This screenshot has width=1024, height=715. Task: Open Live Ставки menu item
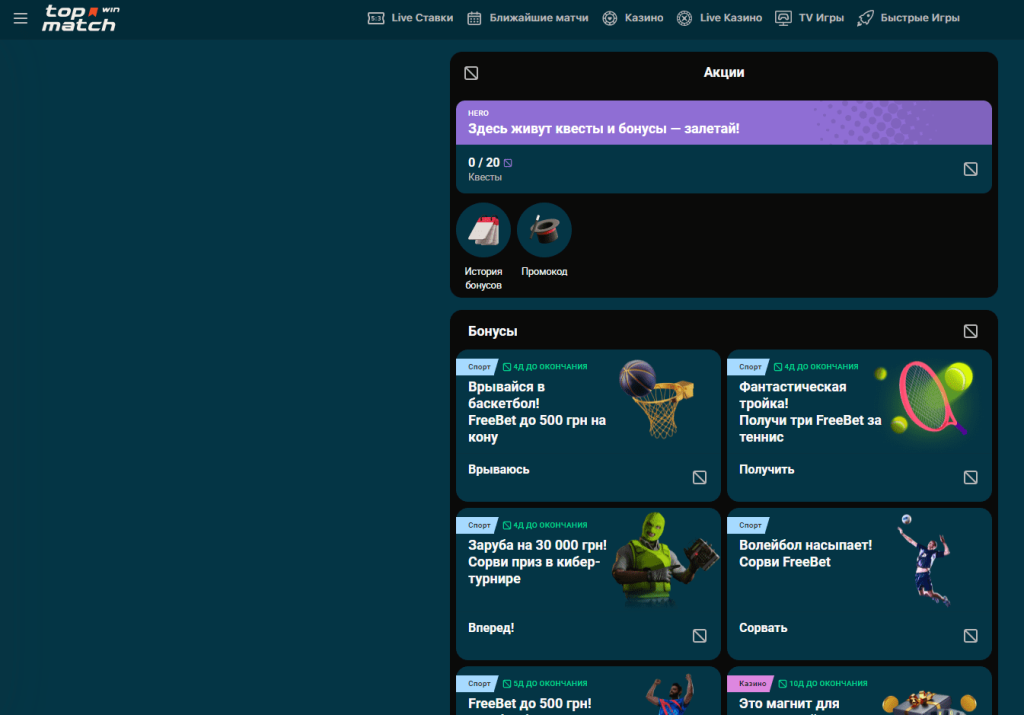tap(410, 18)
